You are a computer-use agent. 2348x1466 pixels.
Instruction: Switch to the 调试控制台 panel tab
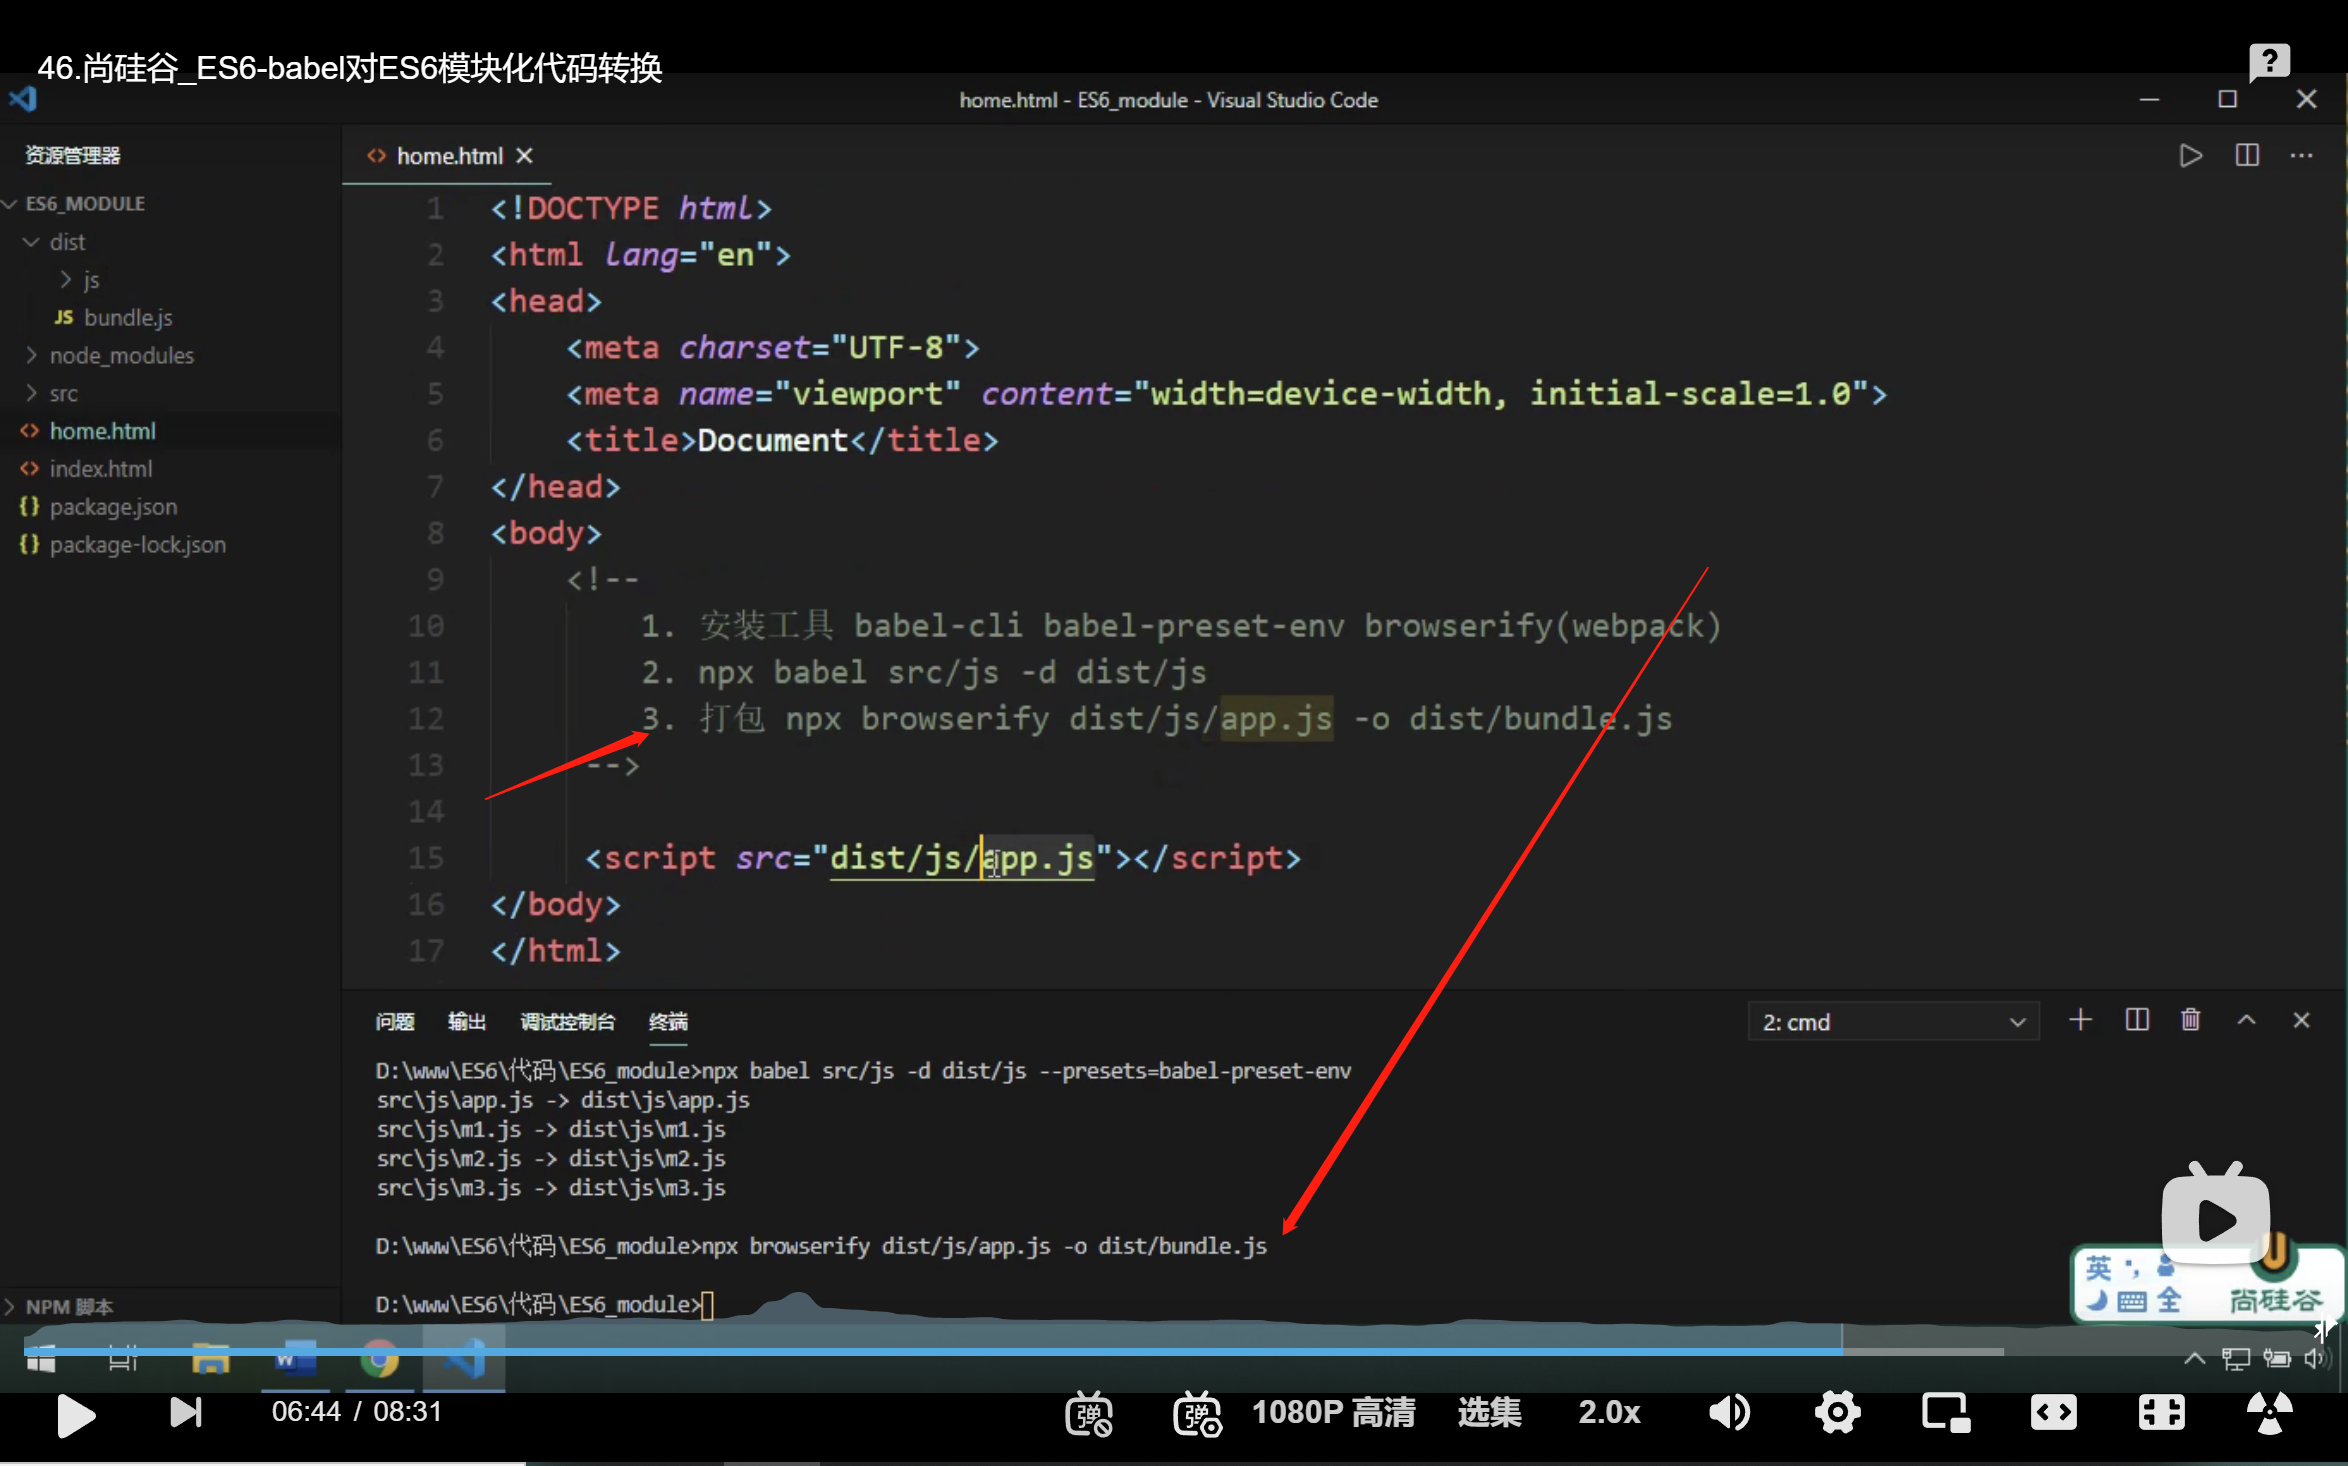(568, 1021)
